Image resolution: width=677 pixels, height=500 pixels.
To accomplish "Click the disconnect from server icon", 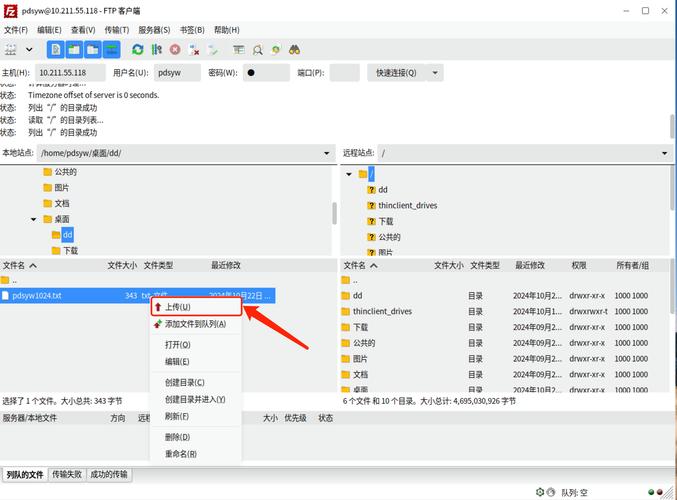I will click(194, 49).
